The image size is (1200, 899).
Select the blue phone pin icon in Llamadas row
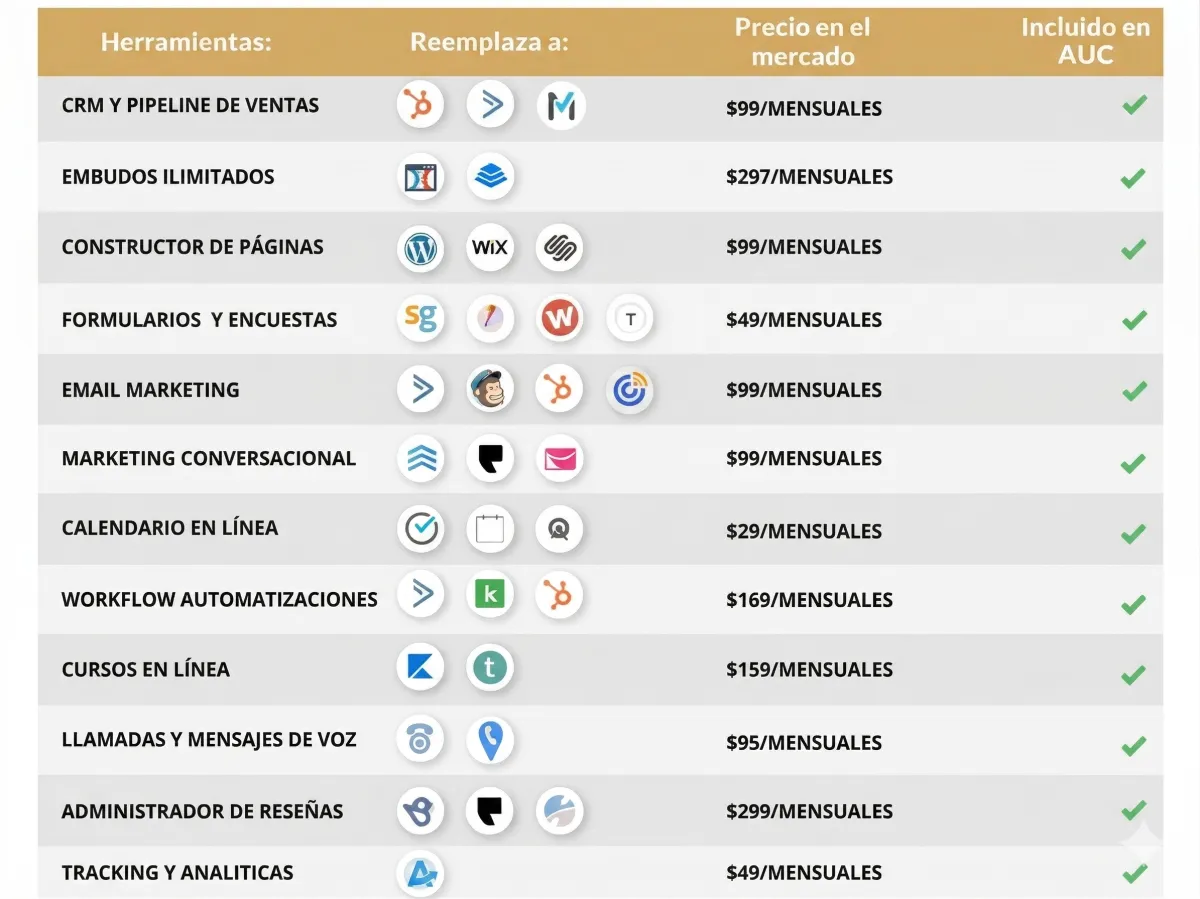point(490,741)
